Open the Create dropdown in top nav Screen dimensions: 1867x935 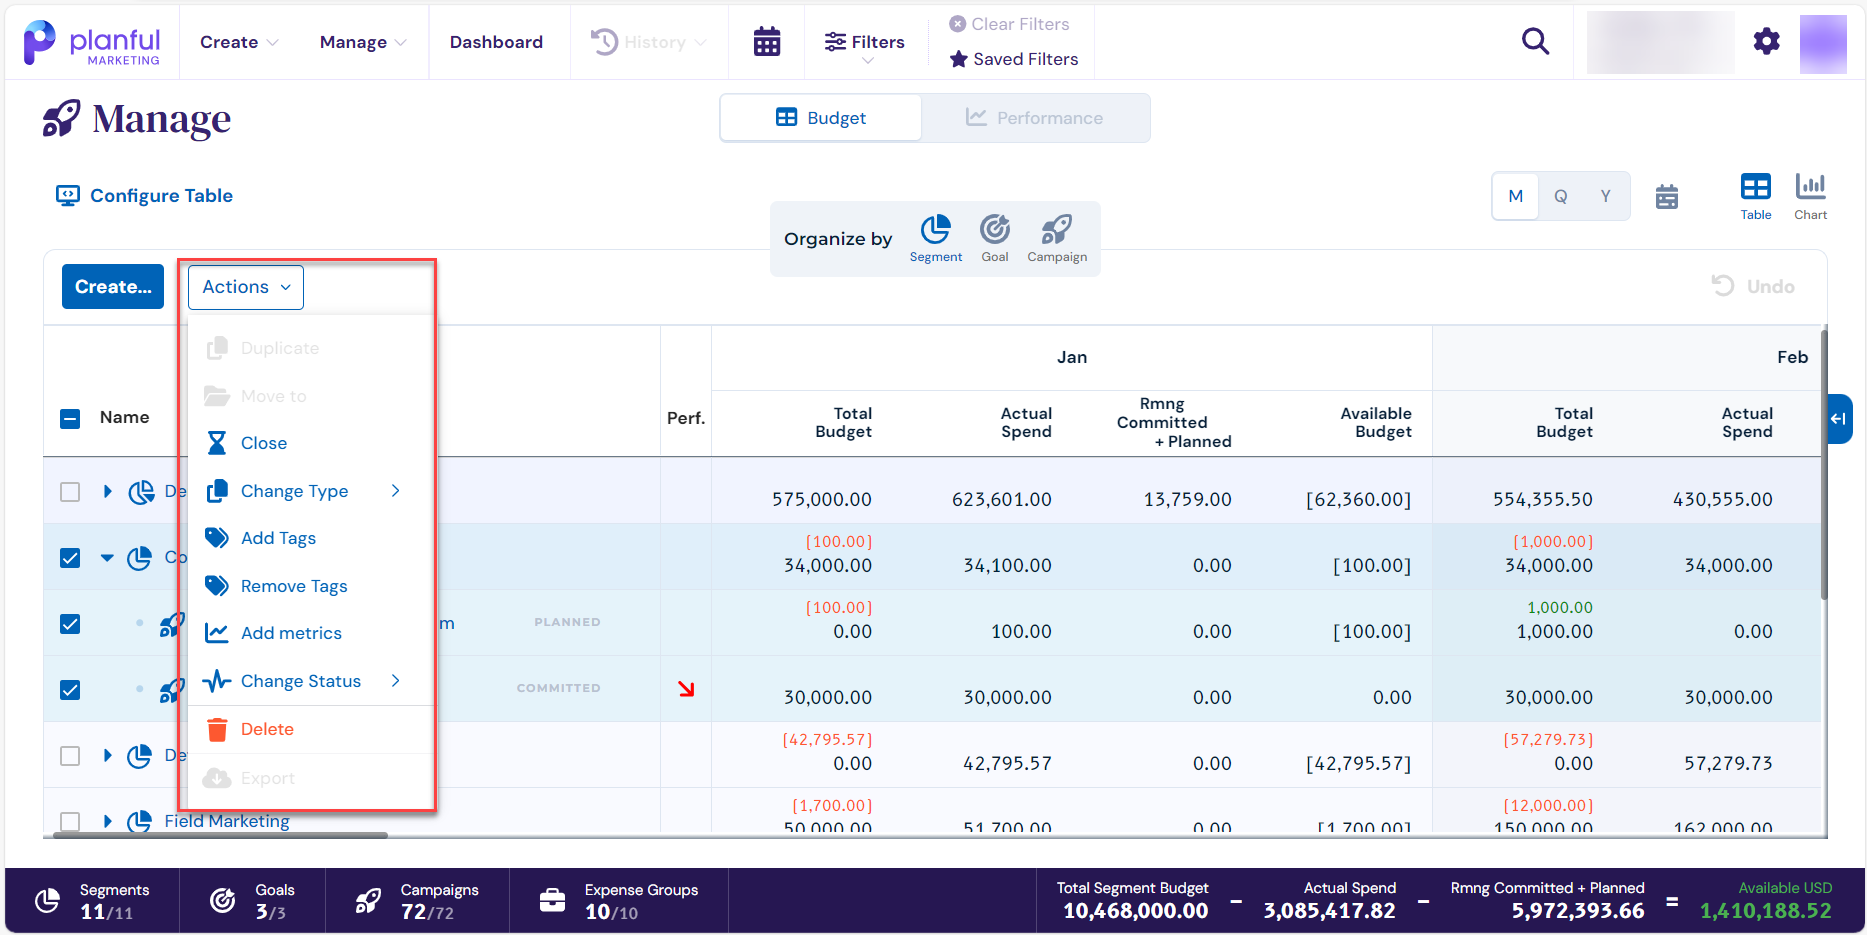tap(239, 42)
